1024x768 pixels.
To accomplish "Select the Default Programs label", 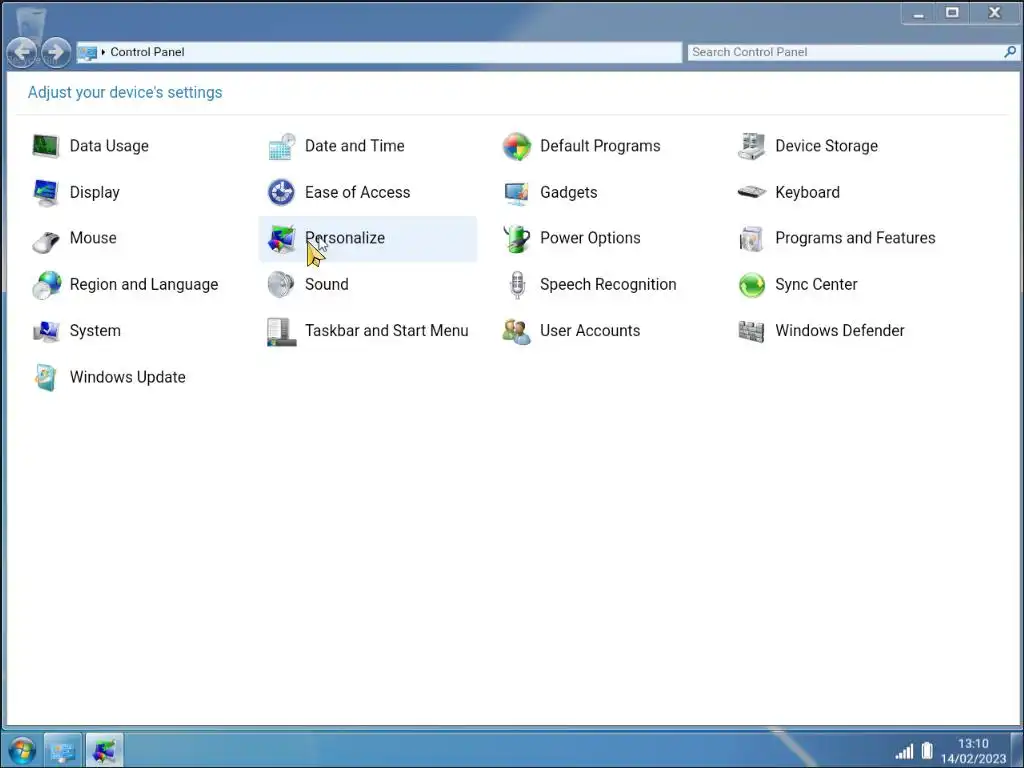I will 600,146.
